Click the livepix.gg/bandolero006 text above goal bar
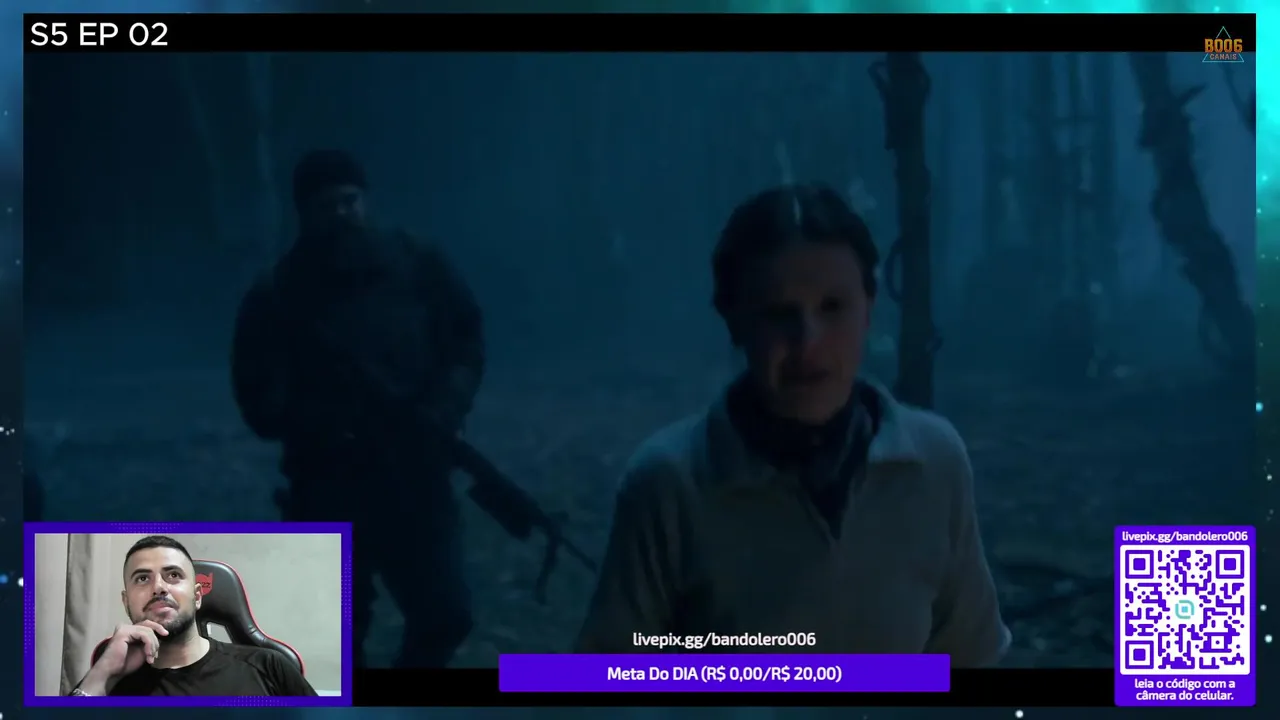Screen dimensions: 1280x720 click(x=724, y=639)
